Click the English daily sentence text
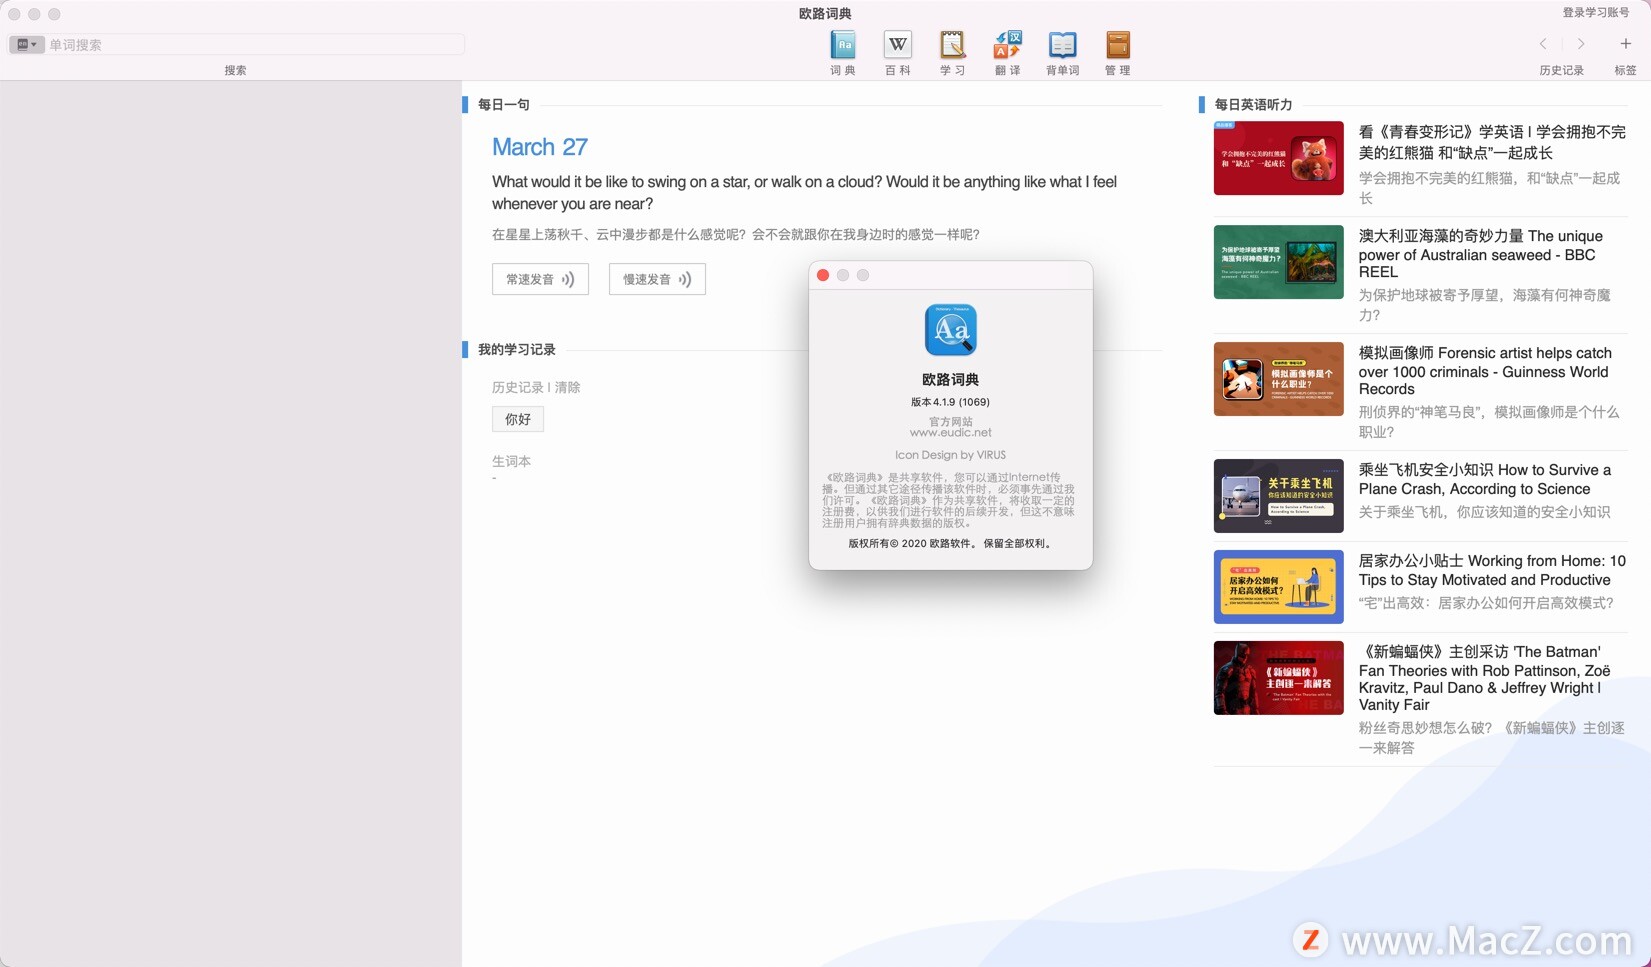The image size is (1651, 967). 804,192
